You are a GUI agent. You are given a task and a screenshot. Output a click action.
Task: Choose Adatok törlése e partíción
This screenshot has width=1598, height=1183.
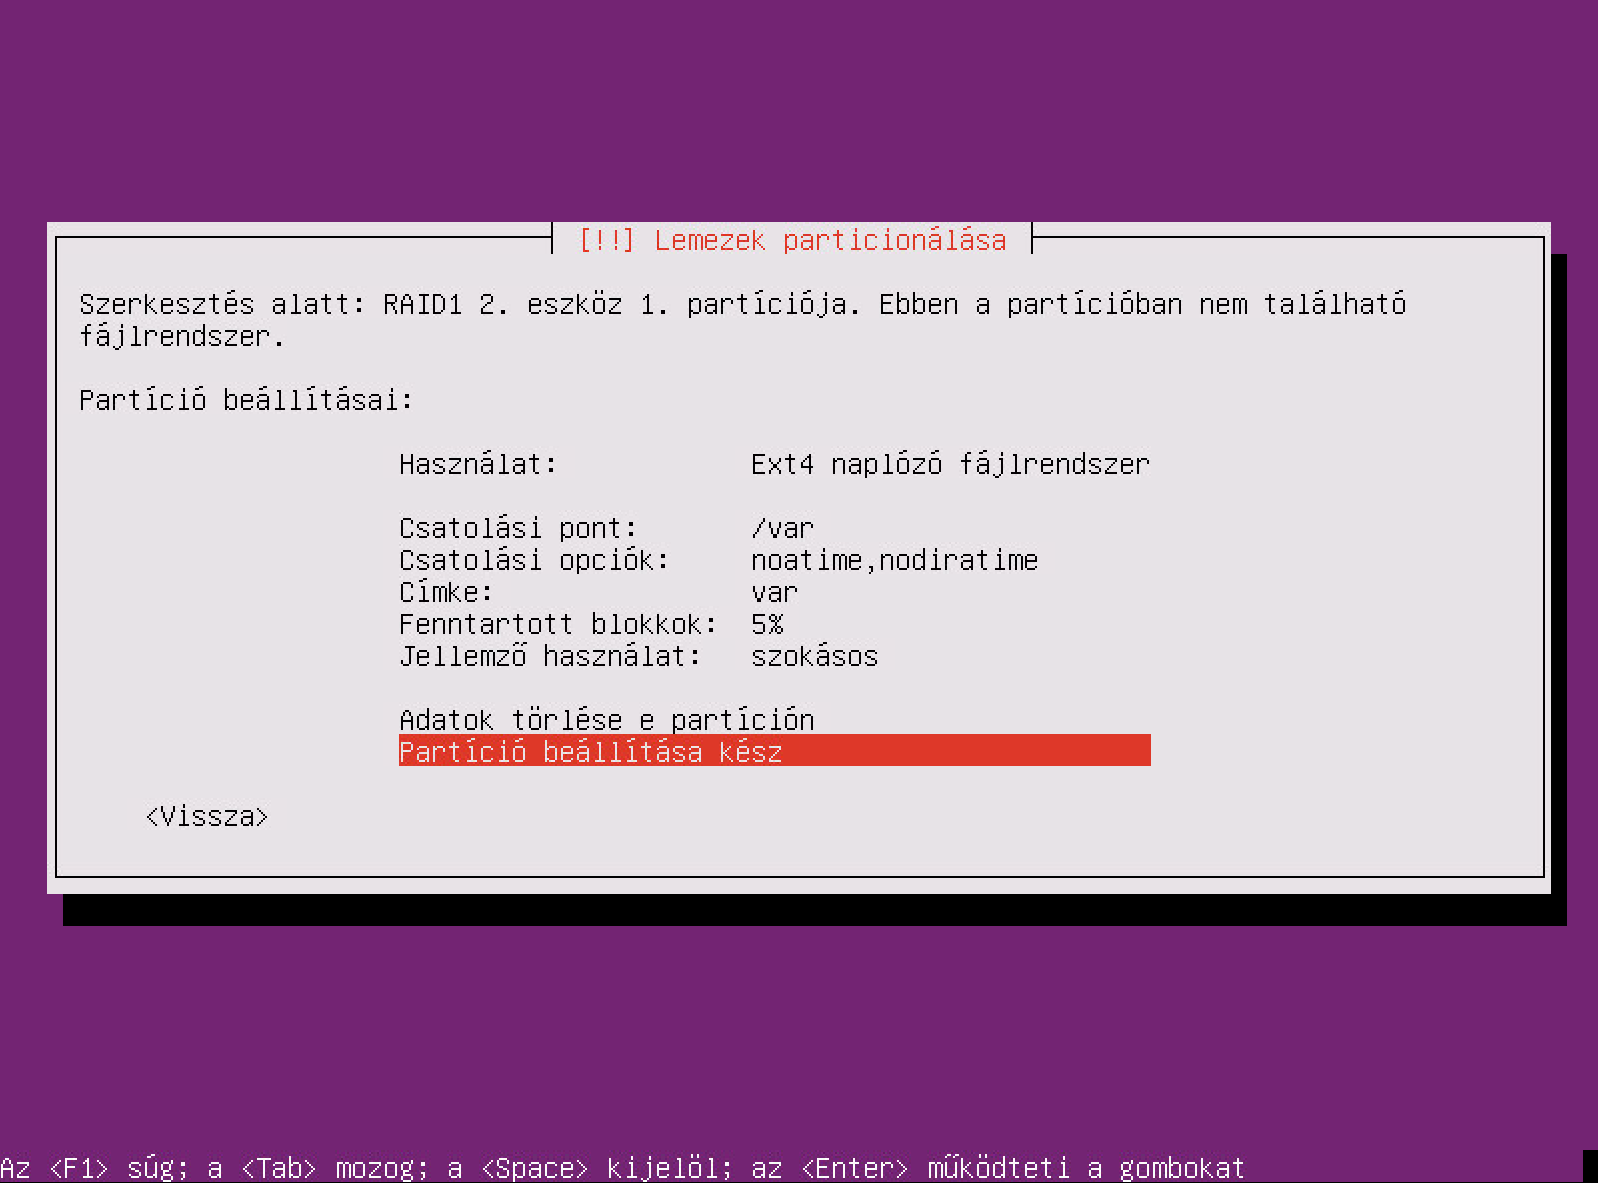tap(774, 720)
